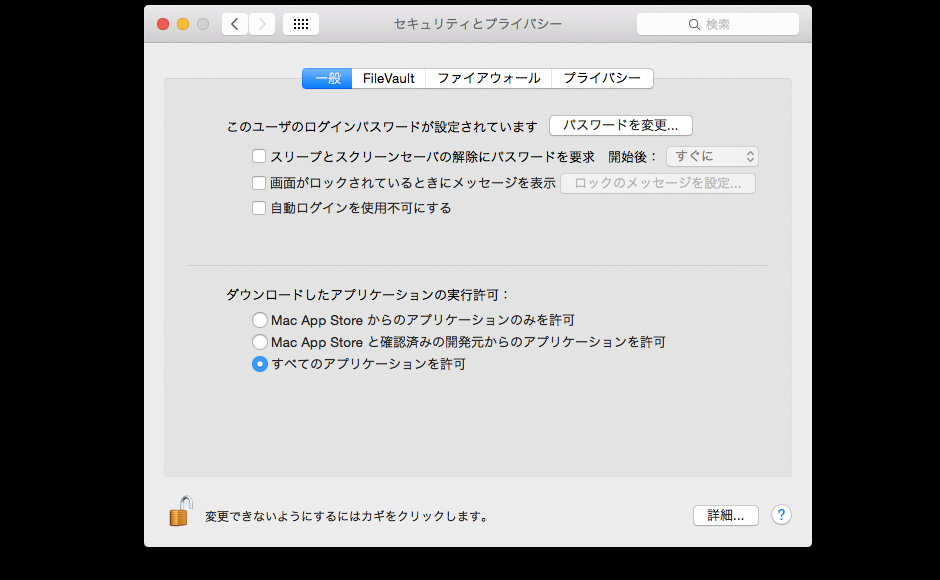The width and height of the screenshot is (940, 580).
Task: Click the magnifier icon in search field
Action: [694, 25]
